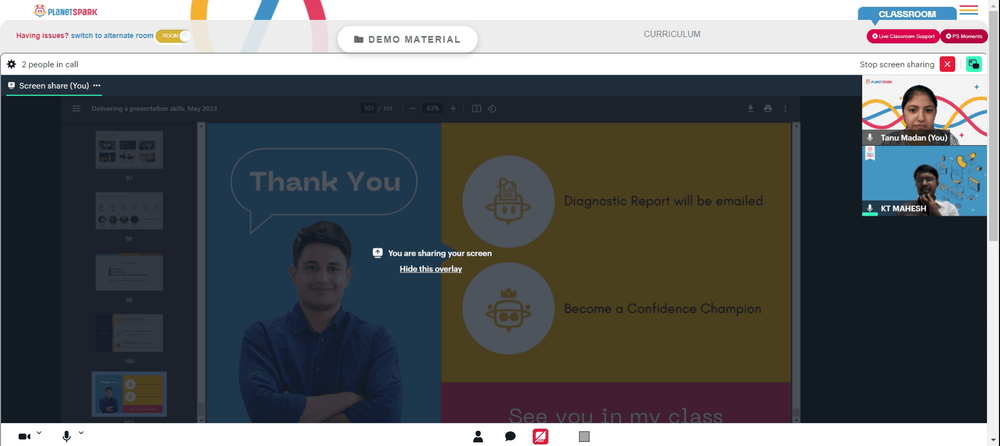The image size is (1000, 446).
Task: Select slide thumbnail 97
Action: pyautogui.click(x=129, y=150)
